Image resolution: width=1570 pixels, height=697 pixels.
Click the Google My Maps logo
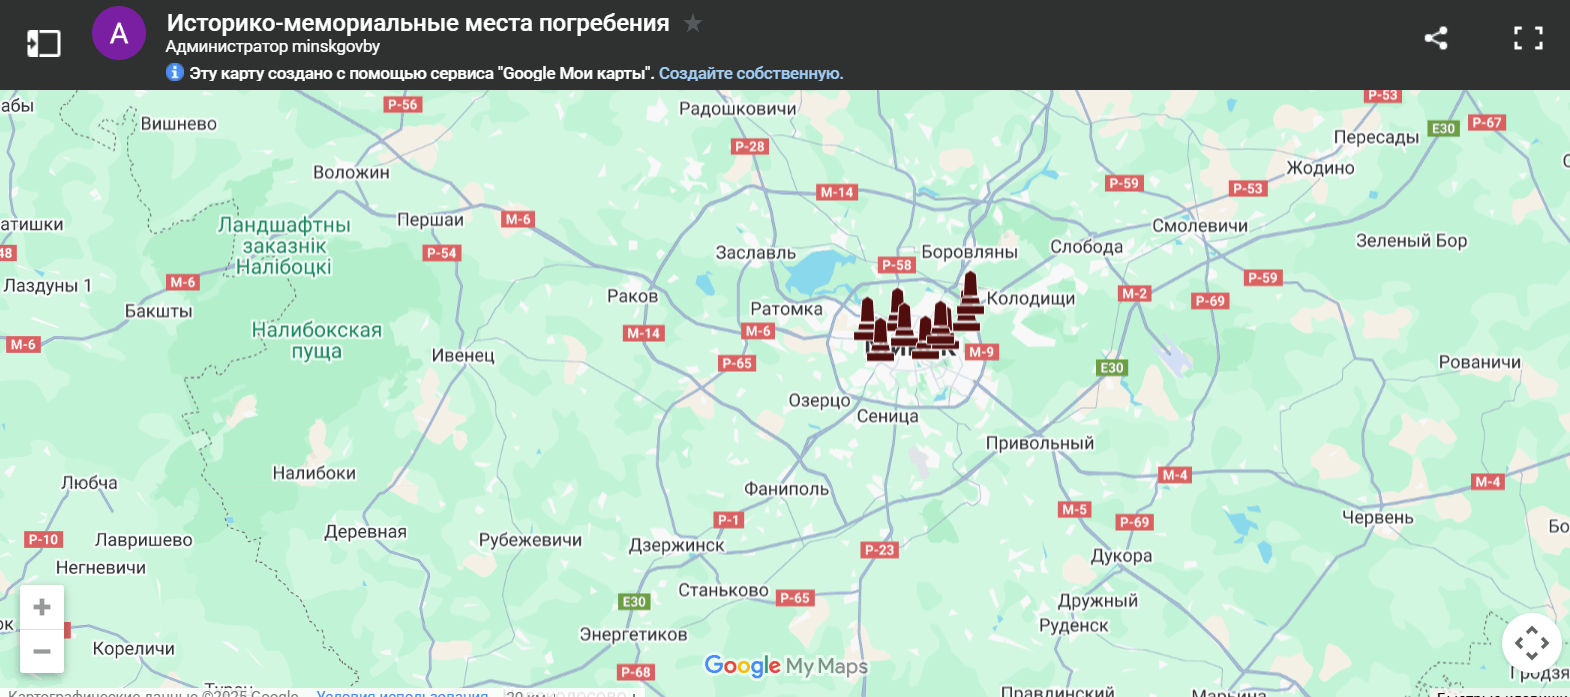[x=785, y=666]
